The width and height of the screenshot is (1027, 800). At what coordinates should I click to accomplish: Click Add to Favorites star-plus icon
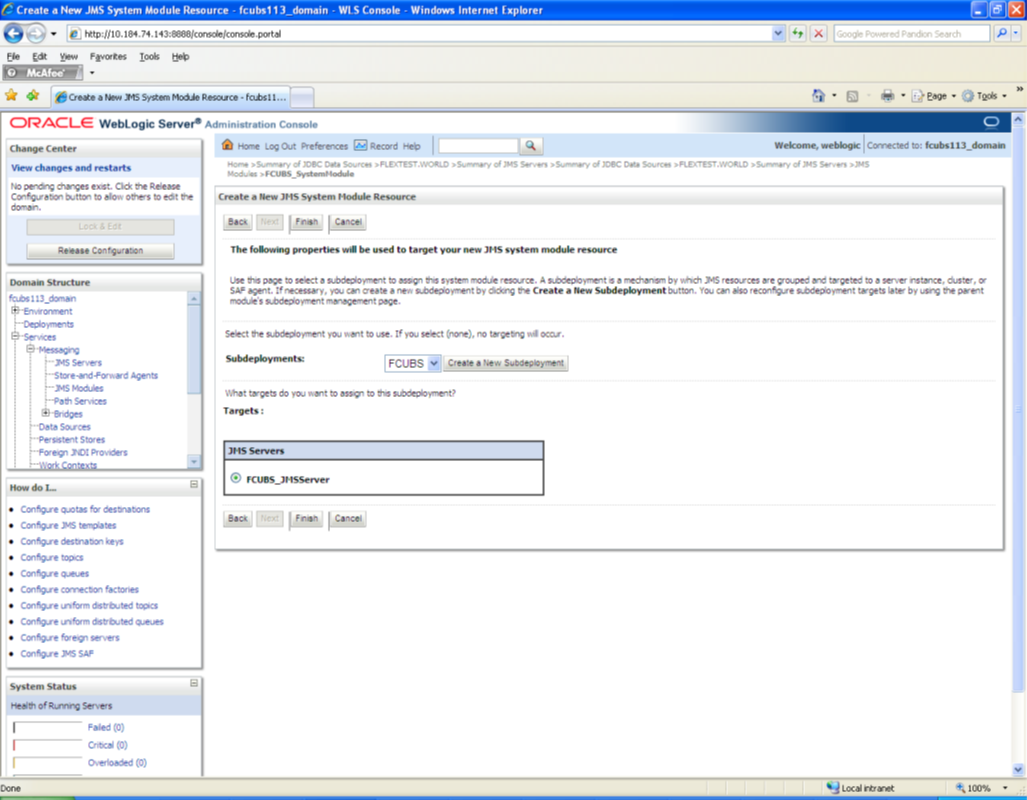pyautogui.click(x=32, y=96)
